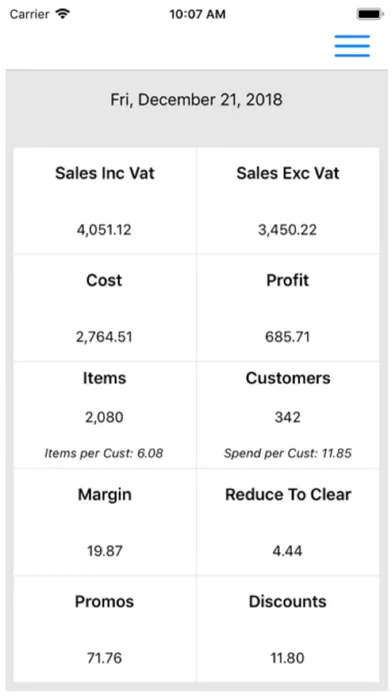Click Items per Cust: 6.08 text
392x696 pixels.
[104, 453]
